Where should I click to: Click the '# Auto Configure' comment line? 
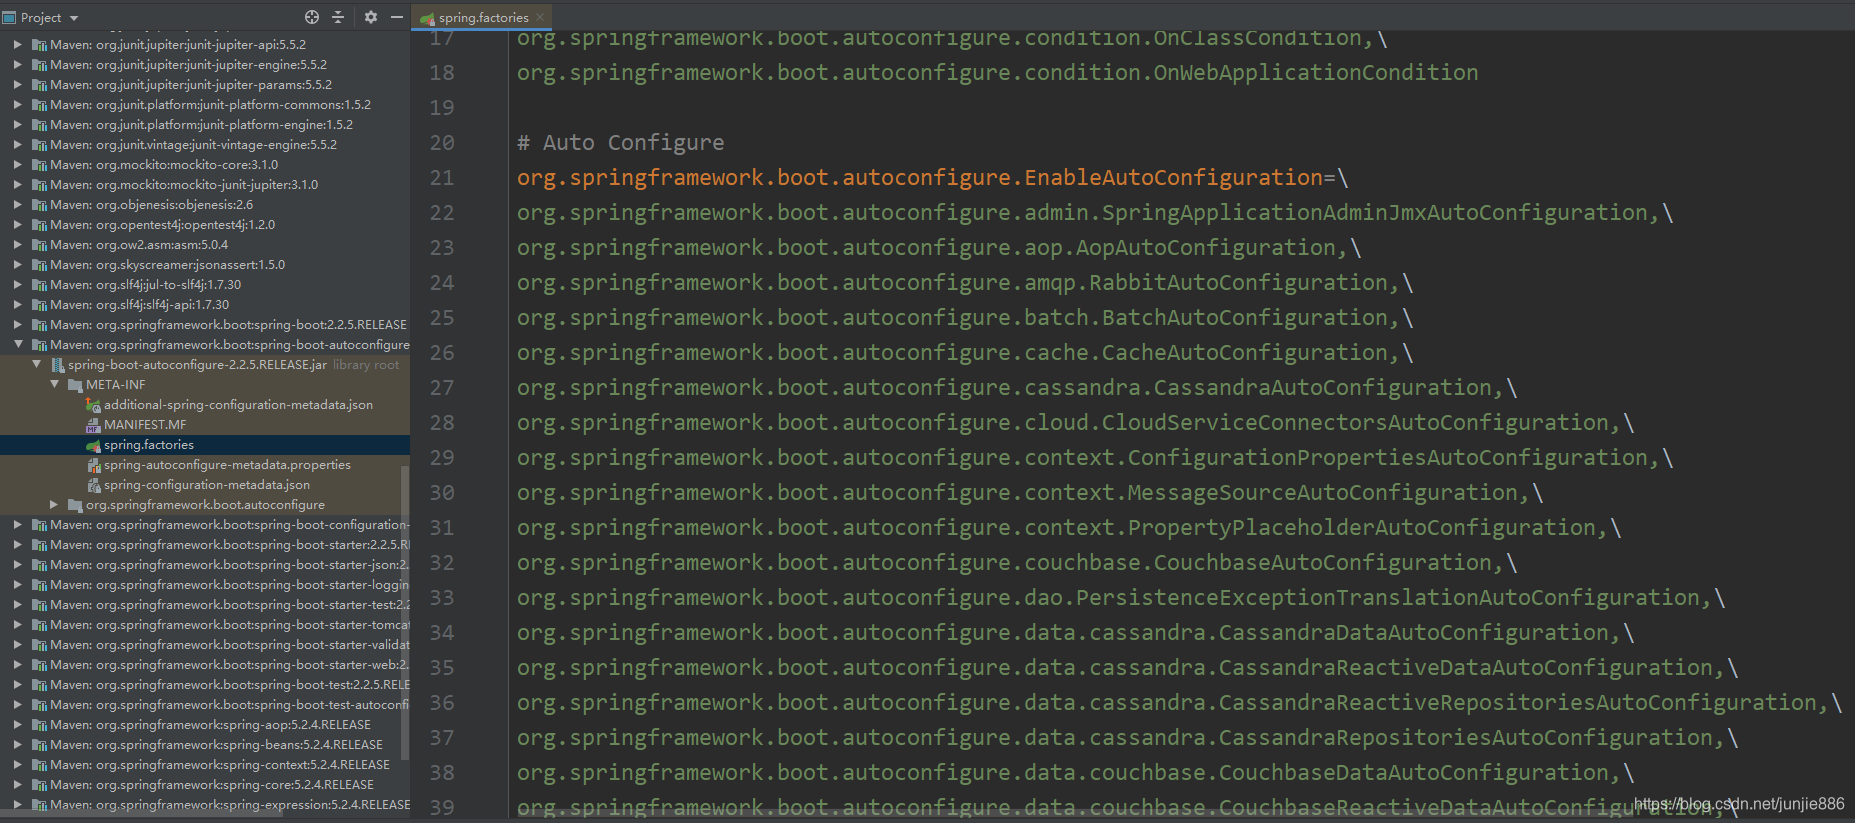coord(620,143)
